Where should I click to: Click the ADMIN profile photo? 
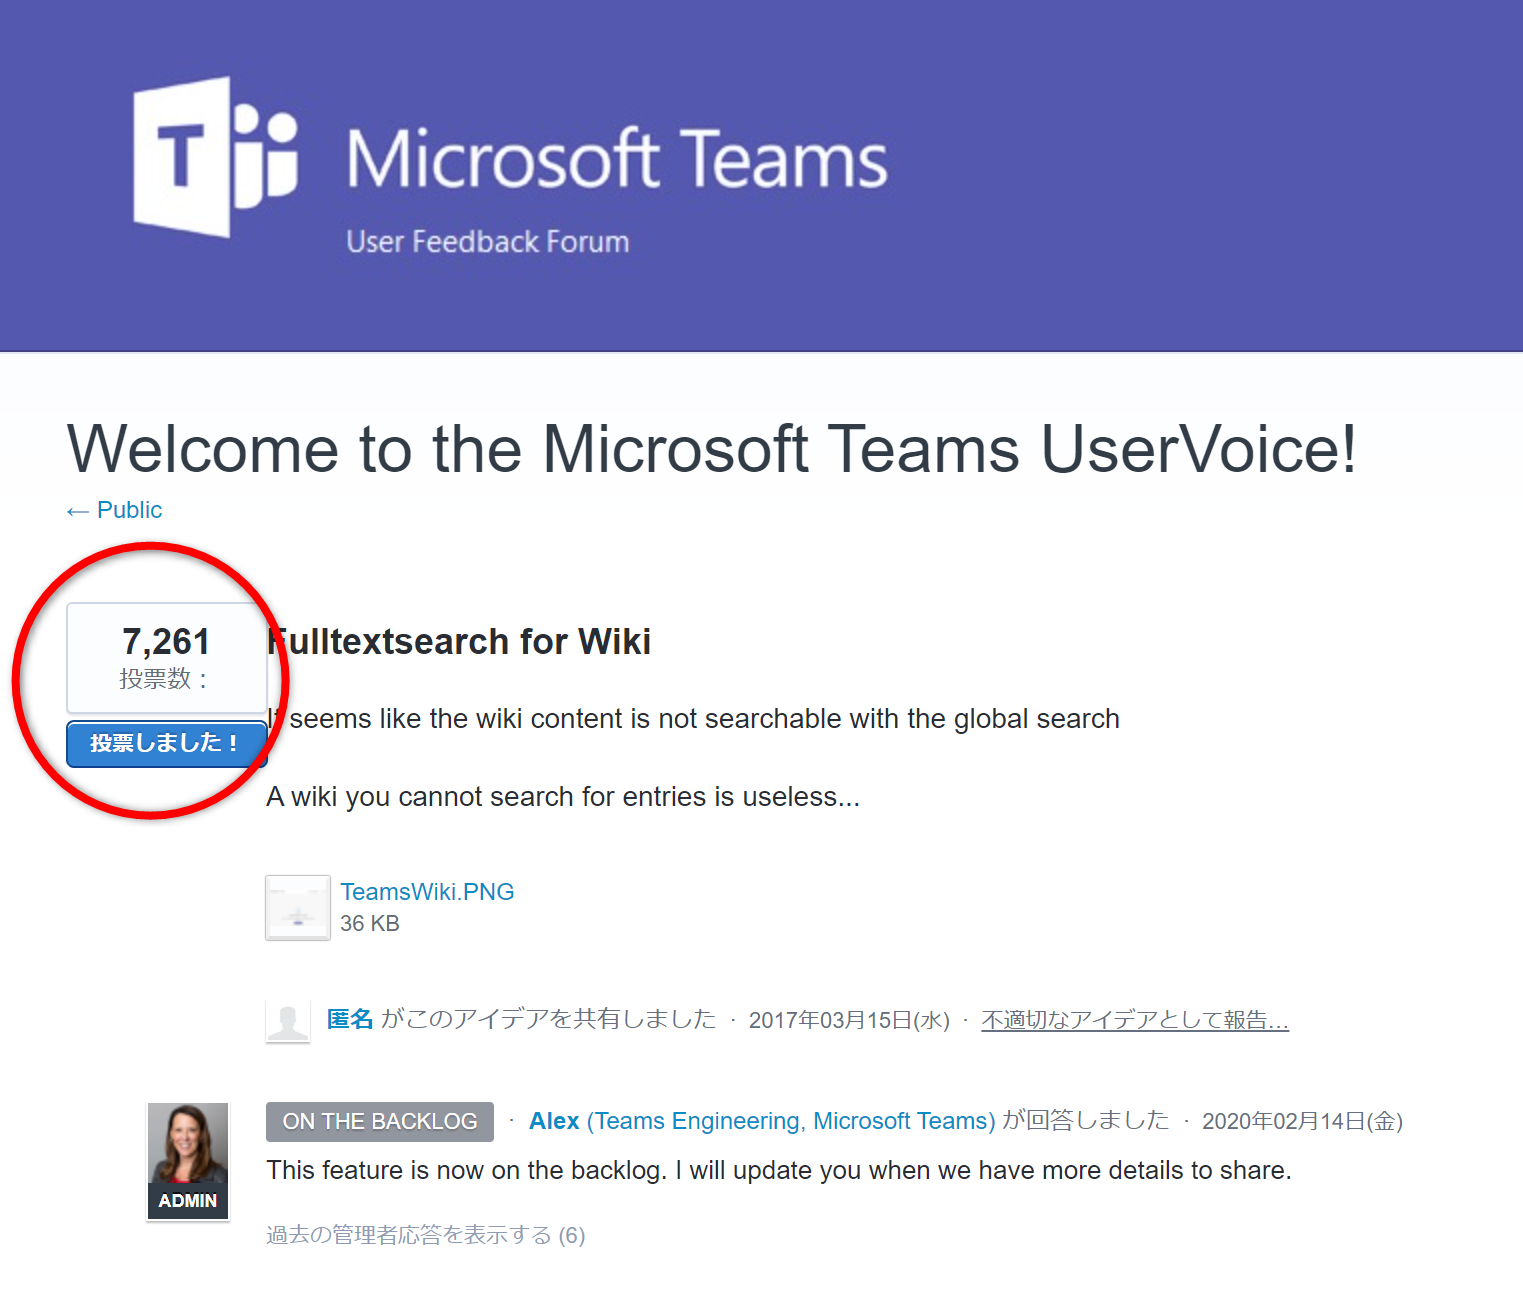coord(188,1161)
